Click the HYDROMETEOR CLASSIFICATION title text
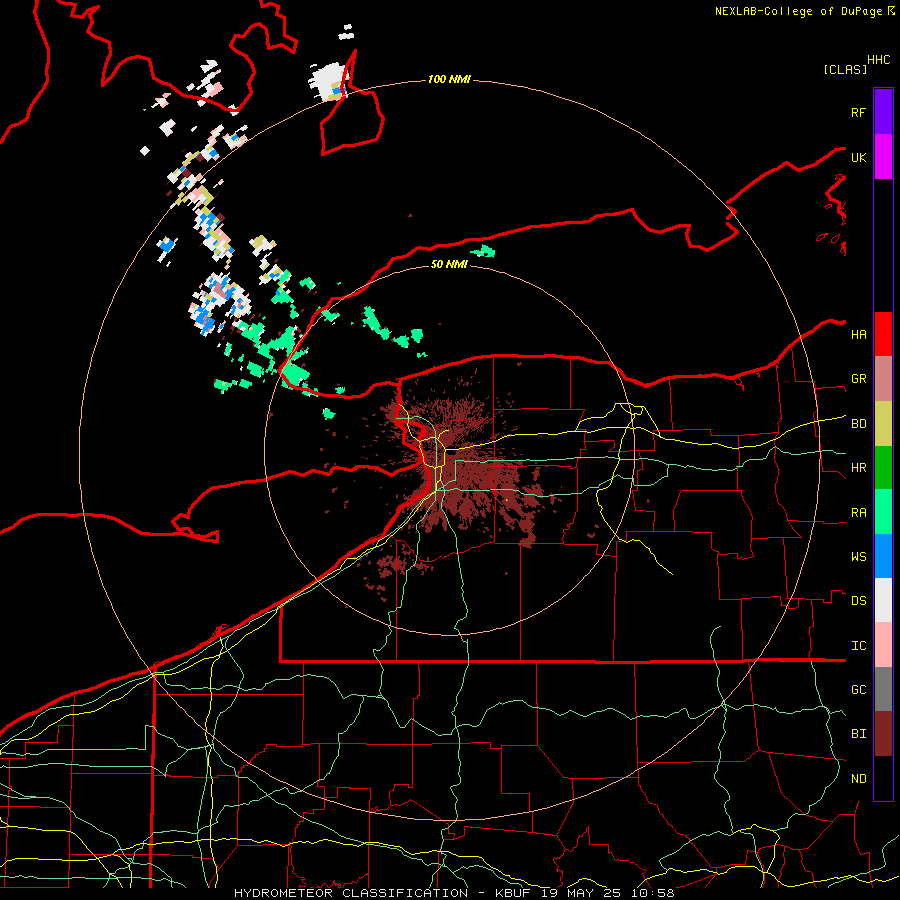 351,893
